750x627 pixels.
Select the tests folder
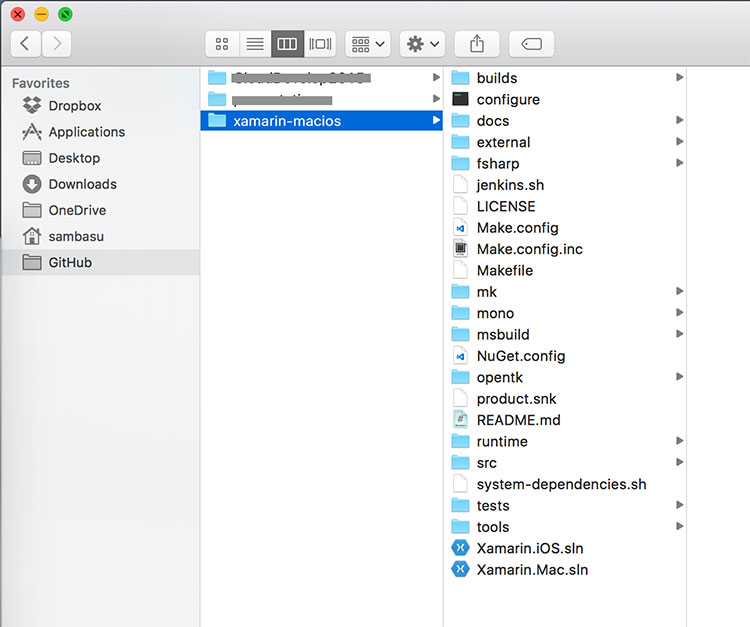(565, 506)
